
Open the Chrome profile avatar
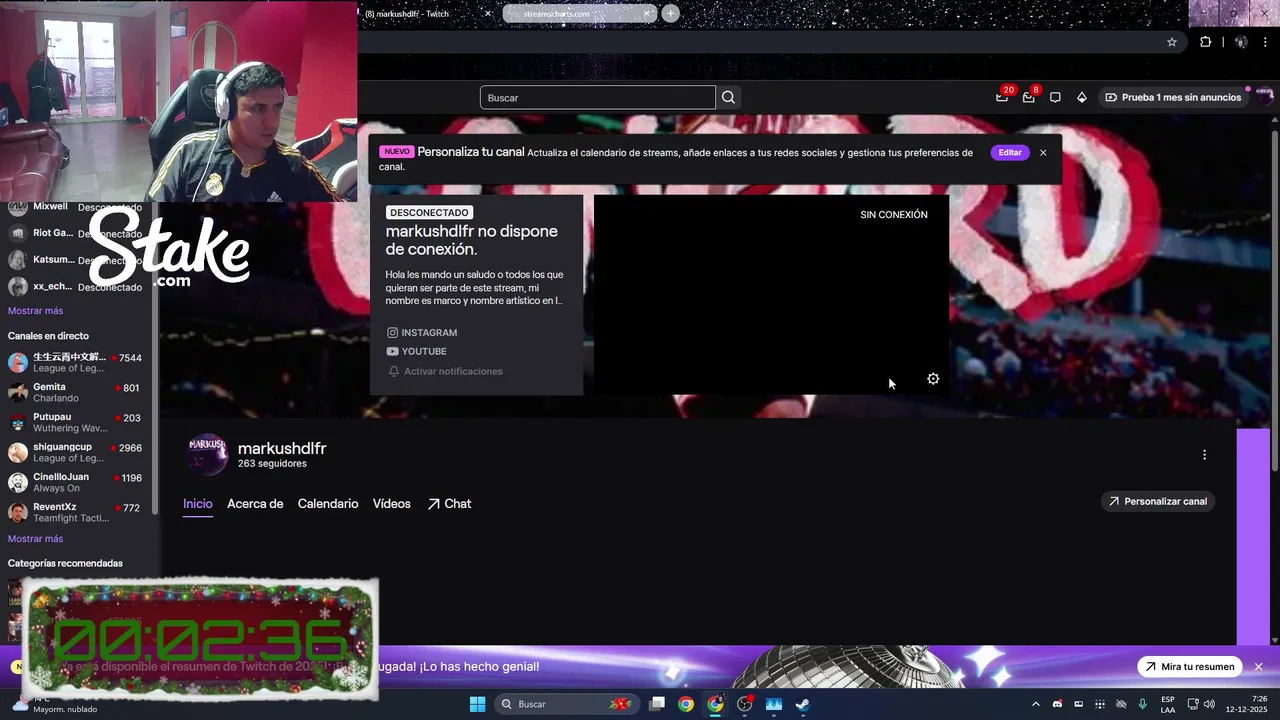1241,42
